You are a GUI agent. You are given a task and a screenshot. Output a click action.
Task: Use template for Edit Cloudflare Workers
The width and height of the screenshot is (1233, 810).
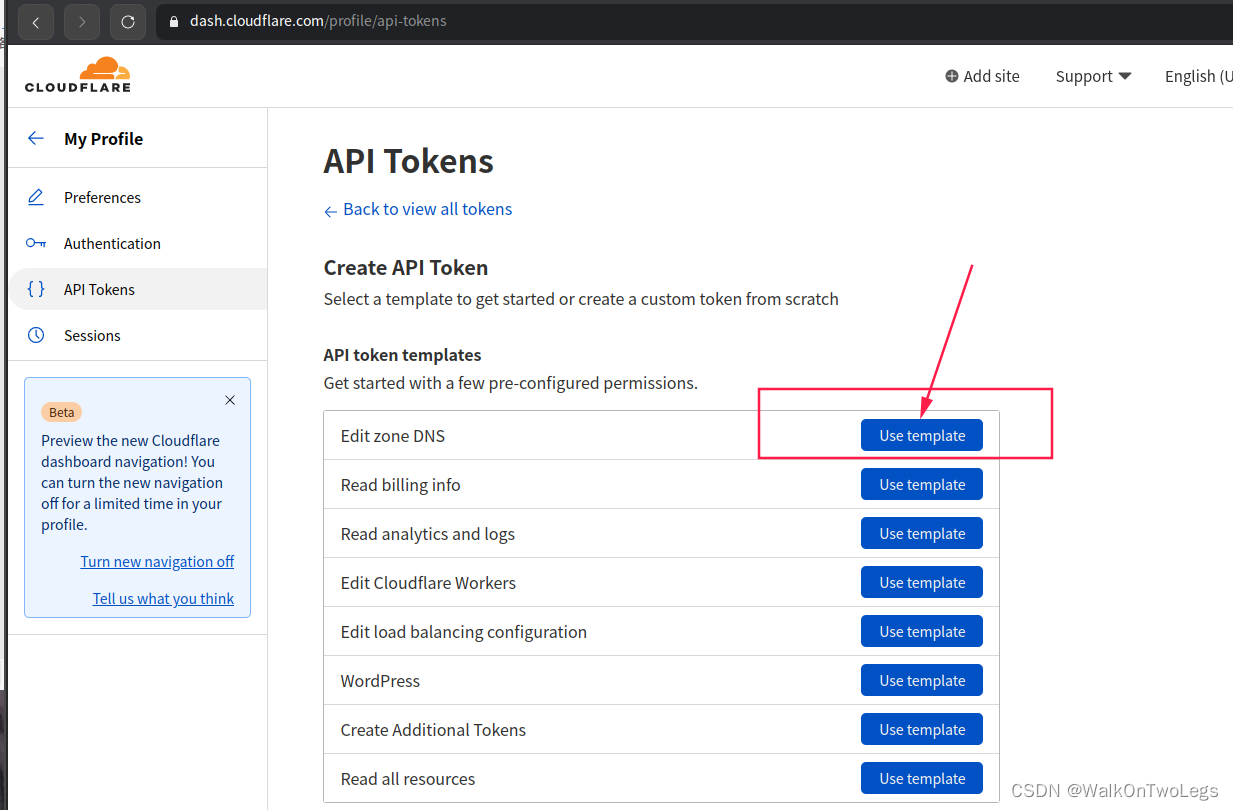point(922,582)
